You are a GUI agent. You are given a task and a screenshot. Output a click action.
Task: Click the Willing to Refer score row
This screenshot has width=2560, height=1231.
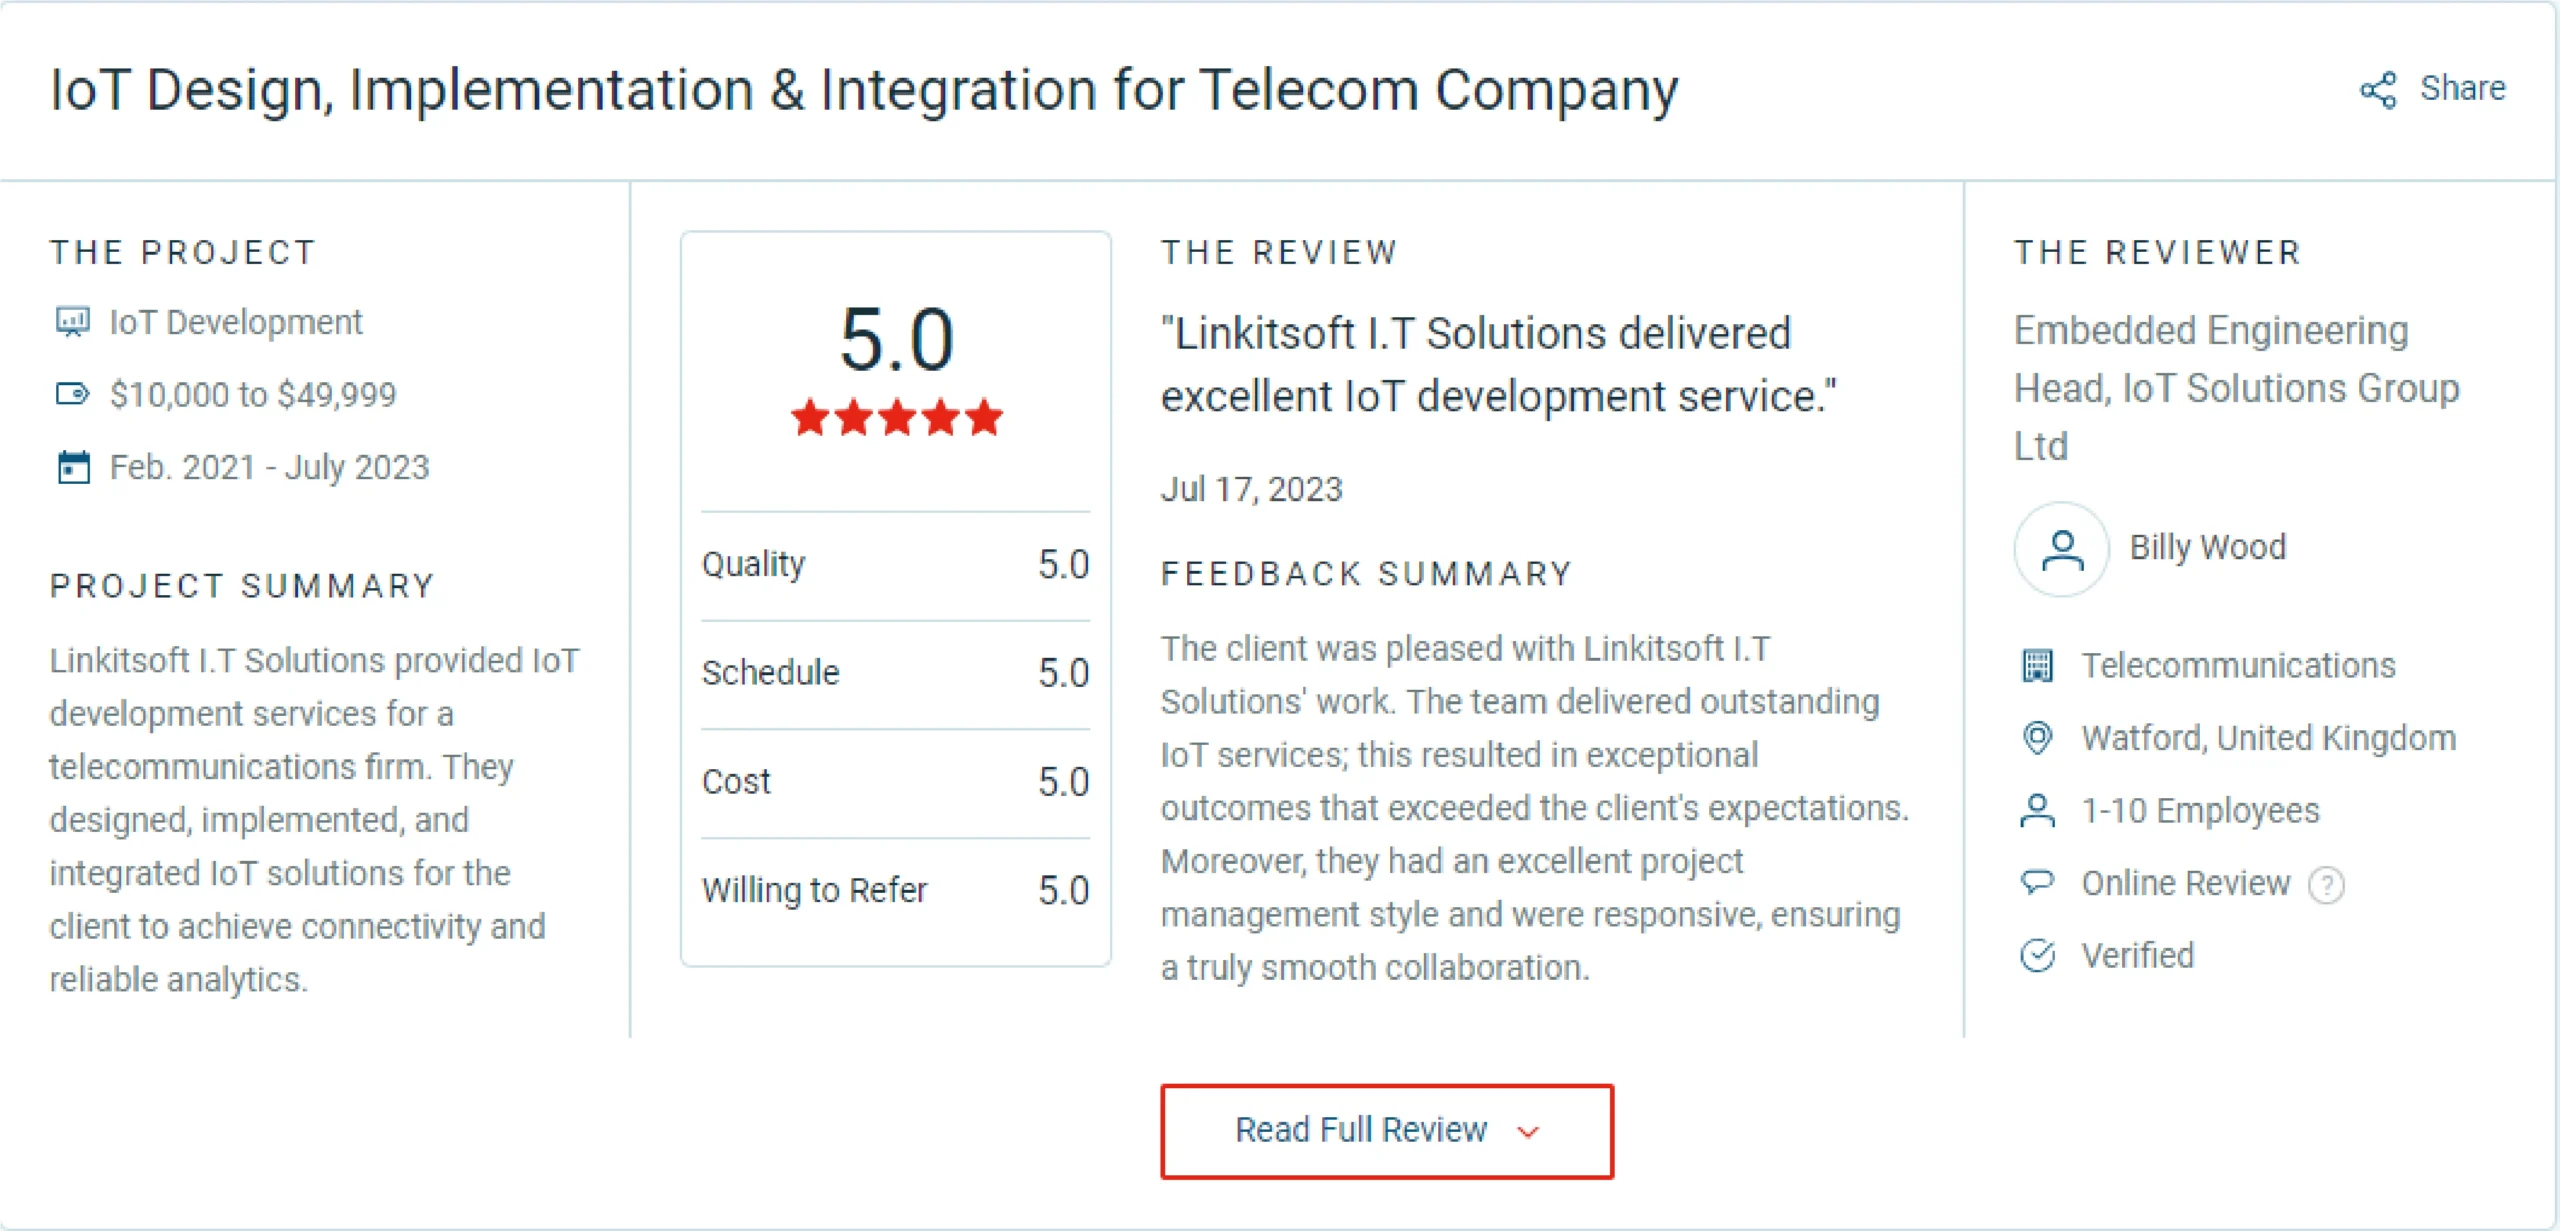coord(895,889)
